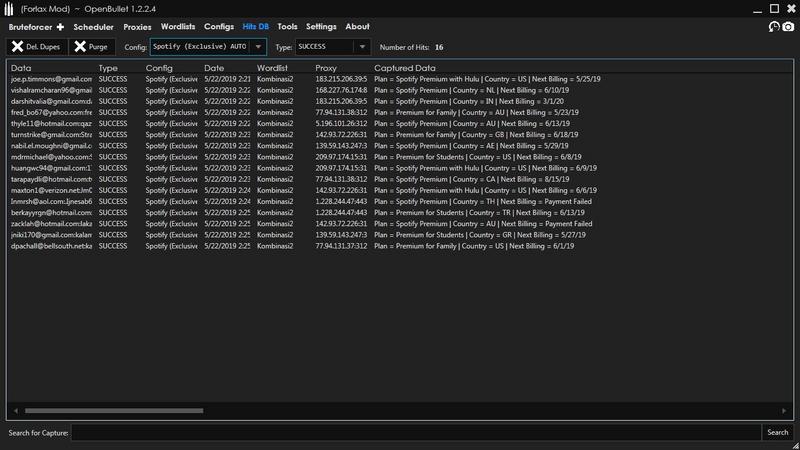800x450 pixels.
Task: Click the window resize grip corner
Action: 795,445
